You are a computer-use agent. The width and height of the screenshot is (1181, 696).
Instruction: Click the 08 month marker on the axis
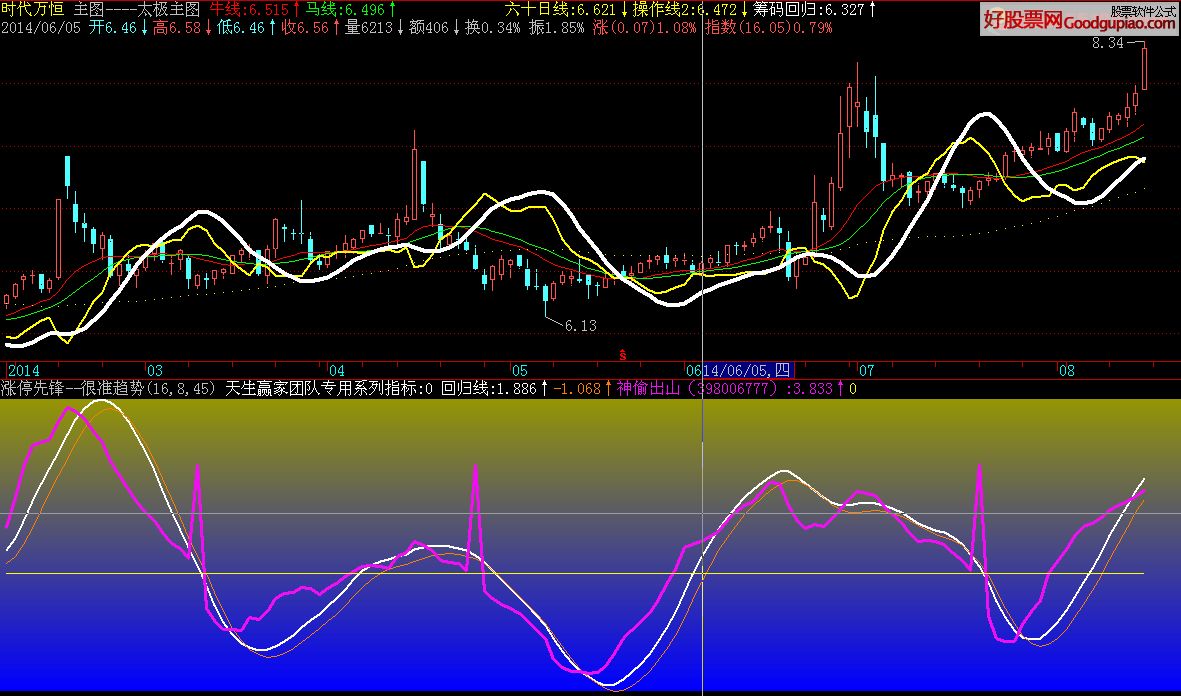(1067, 369)
